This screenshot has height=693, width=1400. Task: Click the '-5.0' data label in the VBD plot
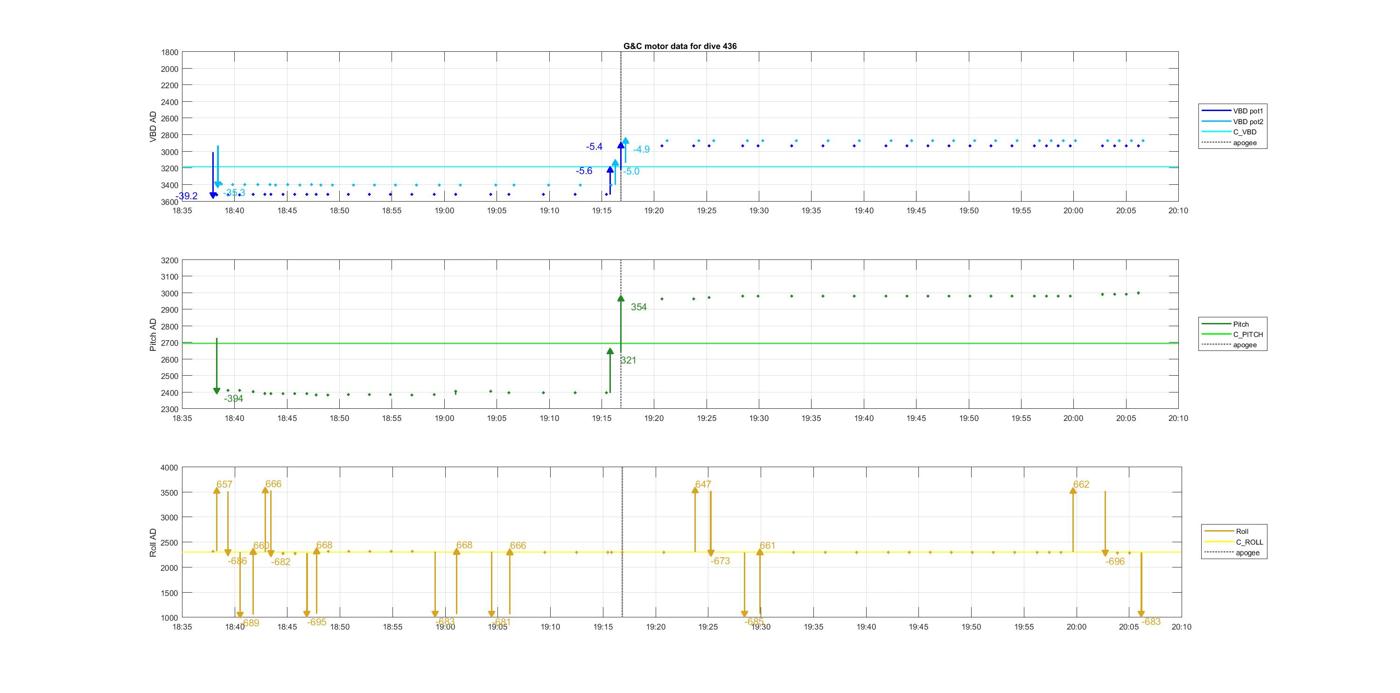point(631,172)
